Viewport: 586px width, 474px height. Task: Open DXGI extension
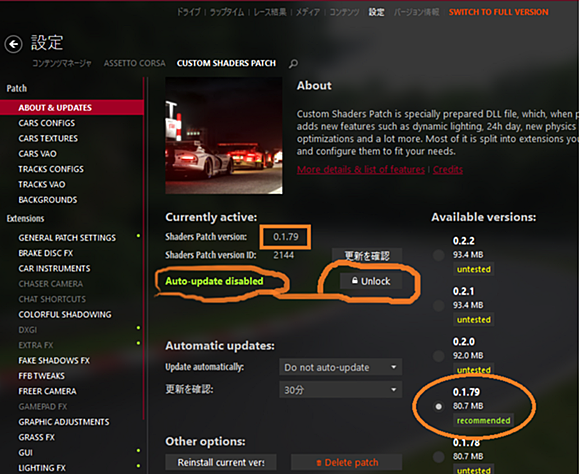point(28,330)
